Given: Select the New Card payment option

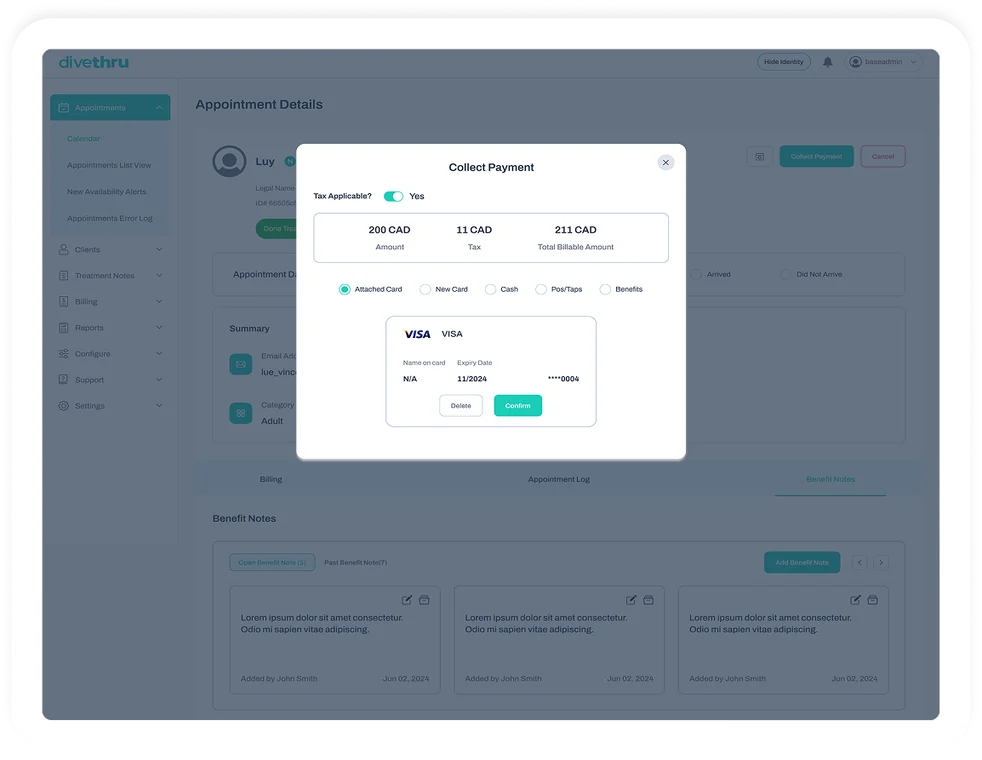Looking at the screenshot, I should pos(425,289).
